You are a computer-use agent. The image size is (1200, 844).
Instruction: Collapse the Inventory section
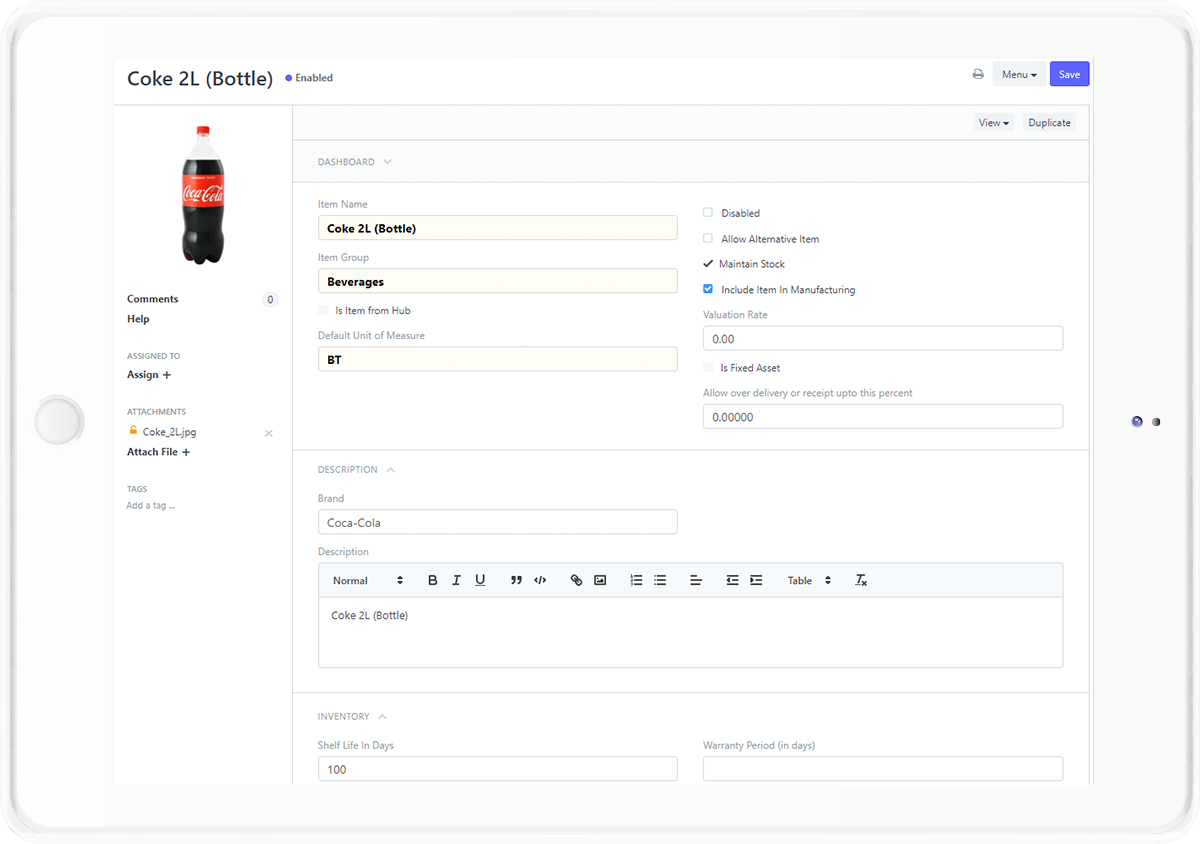pos(382,716)
